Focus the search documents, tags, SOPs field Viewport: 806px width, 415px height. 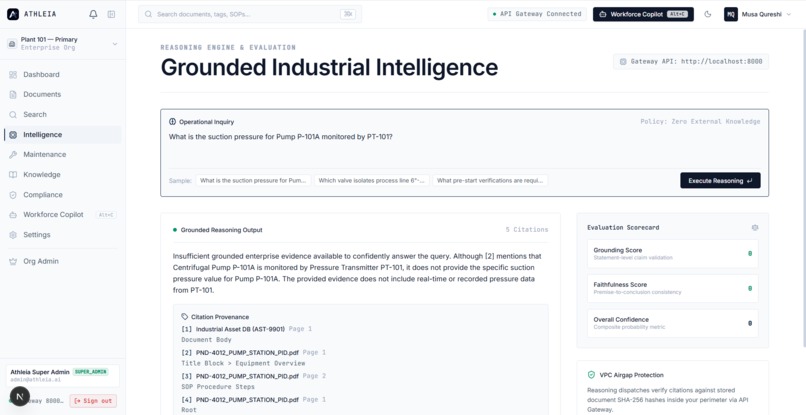coord(250,14)
